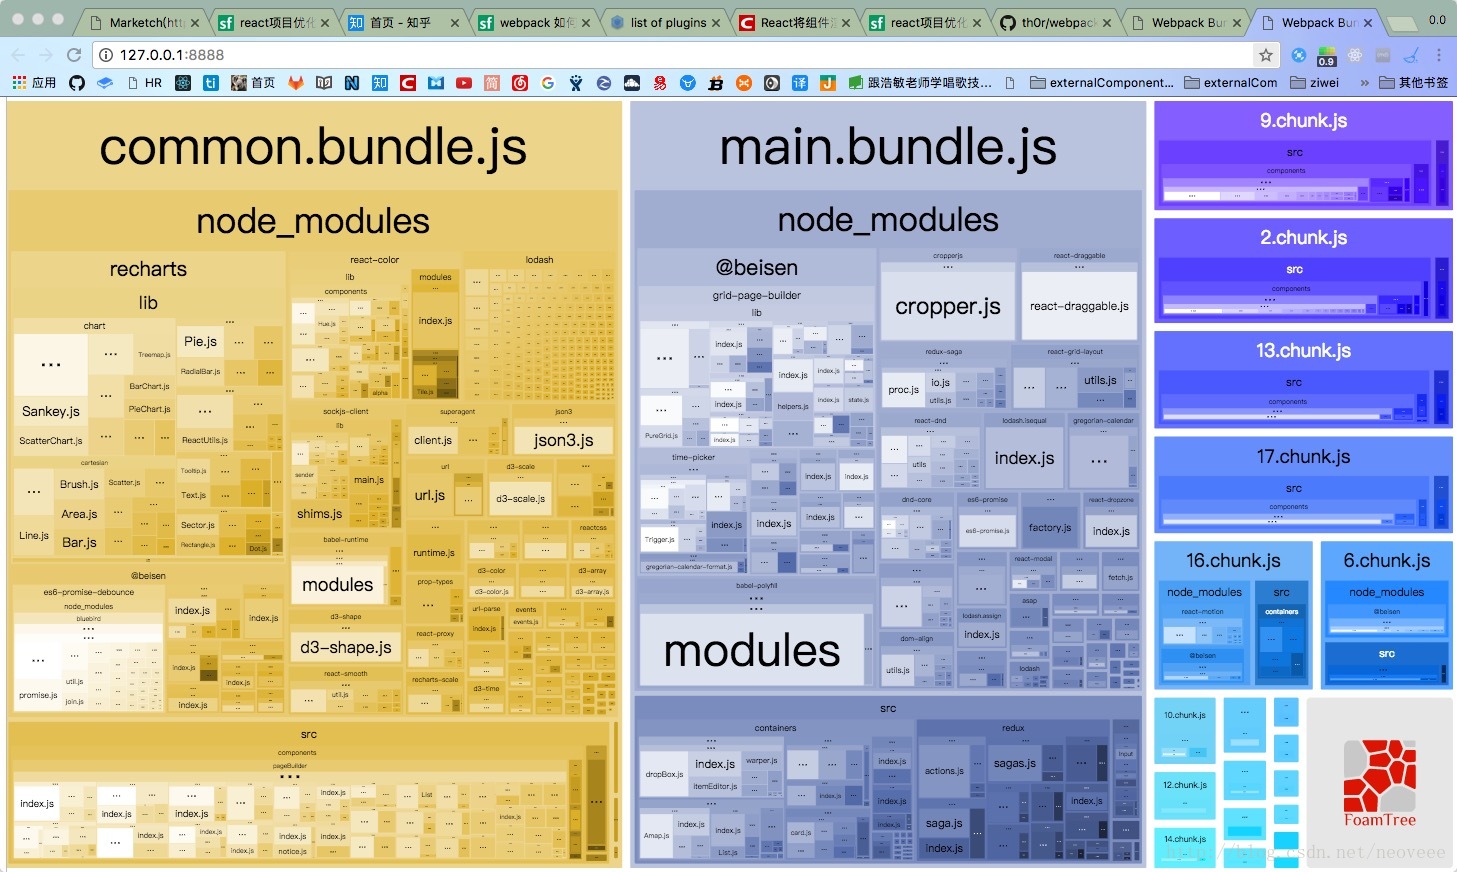Open the 其他书签 bookmarks folder

1413,83
